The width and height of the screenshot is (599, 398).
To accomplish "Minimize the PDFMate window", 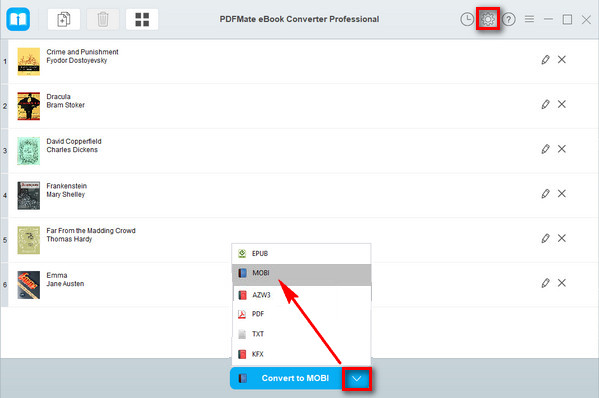I will coord(549,19).
